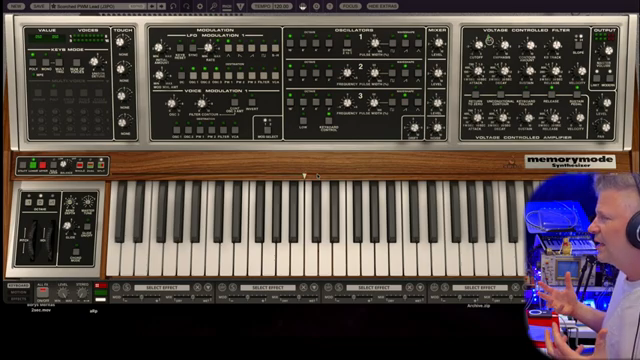Click the magnifier zoom icon
The image size is (640, 360).
click(213, 6)
